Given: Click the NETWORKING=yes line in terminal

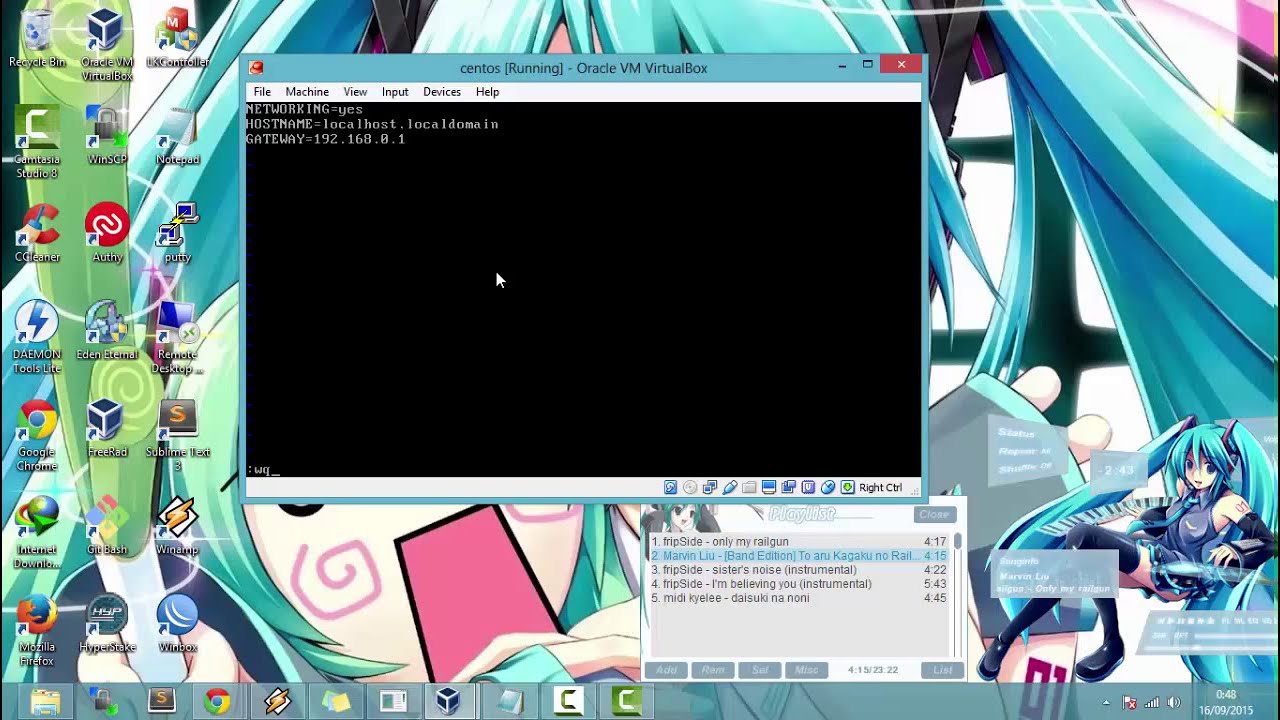Looking at the screenshot, I should click(305, 109).
